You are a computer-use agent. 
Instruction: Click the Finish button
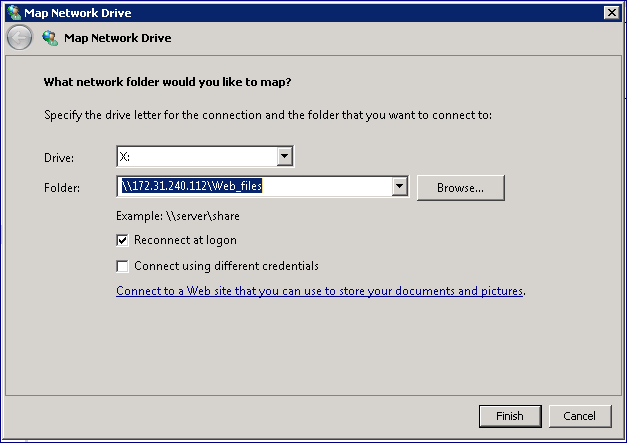point(510,416)
